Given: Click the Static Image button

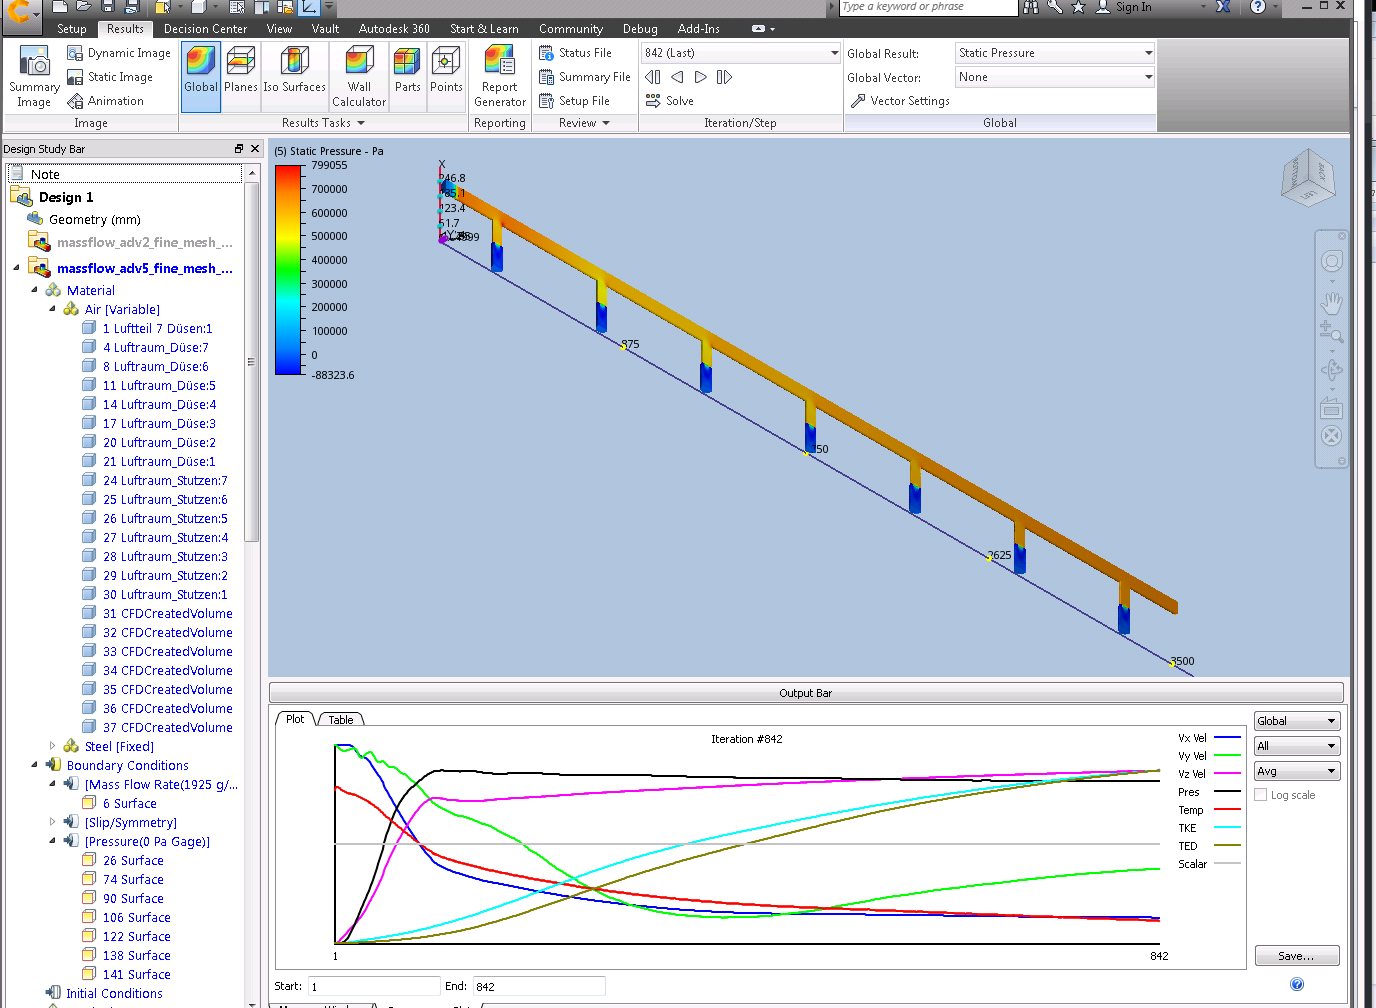Looking at the screenshot, I should [110, 77].
